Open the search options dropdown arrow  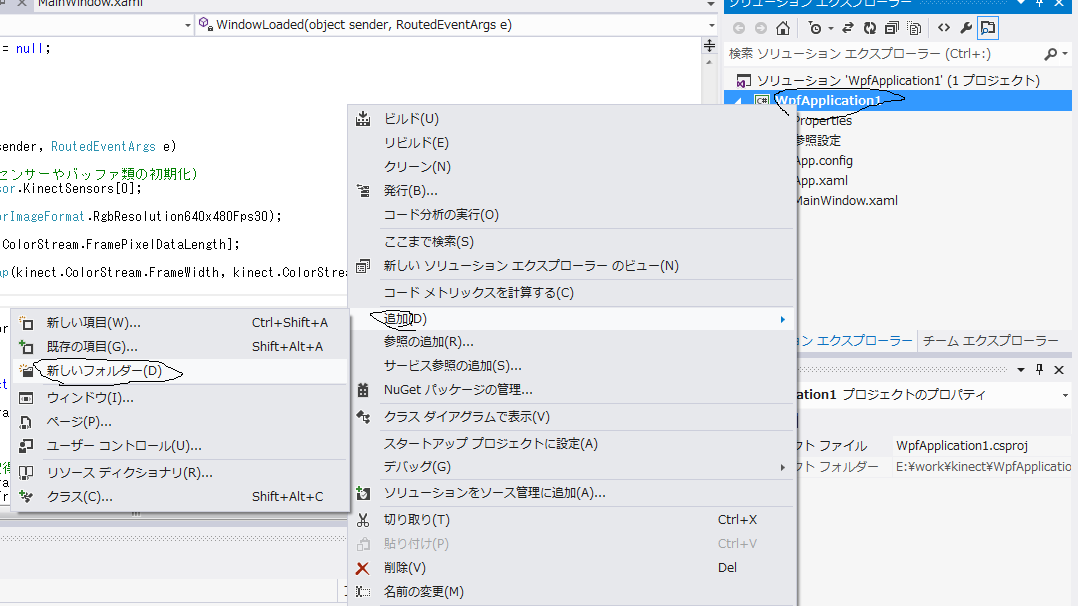[1065, 54]
